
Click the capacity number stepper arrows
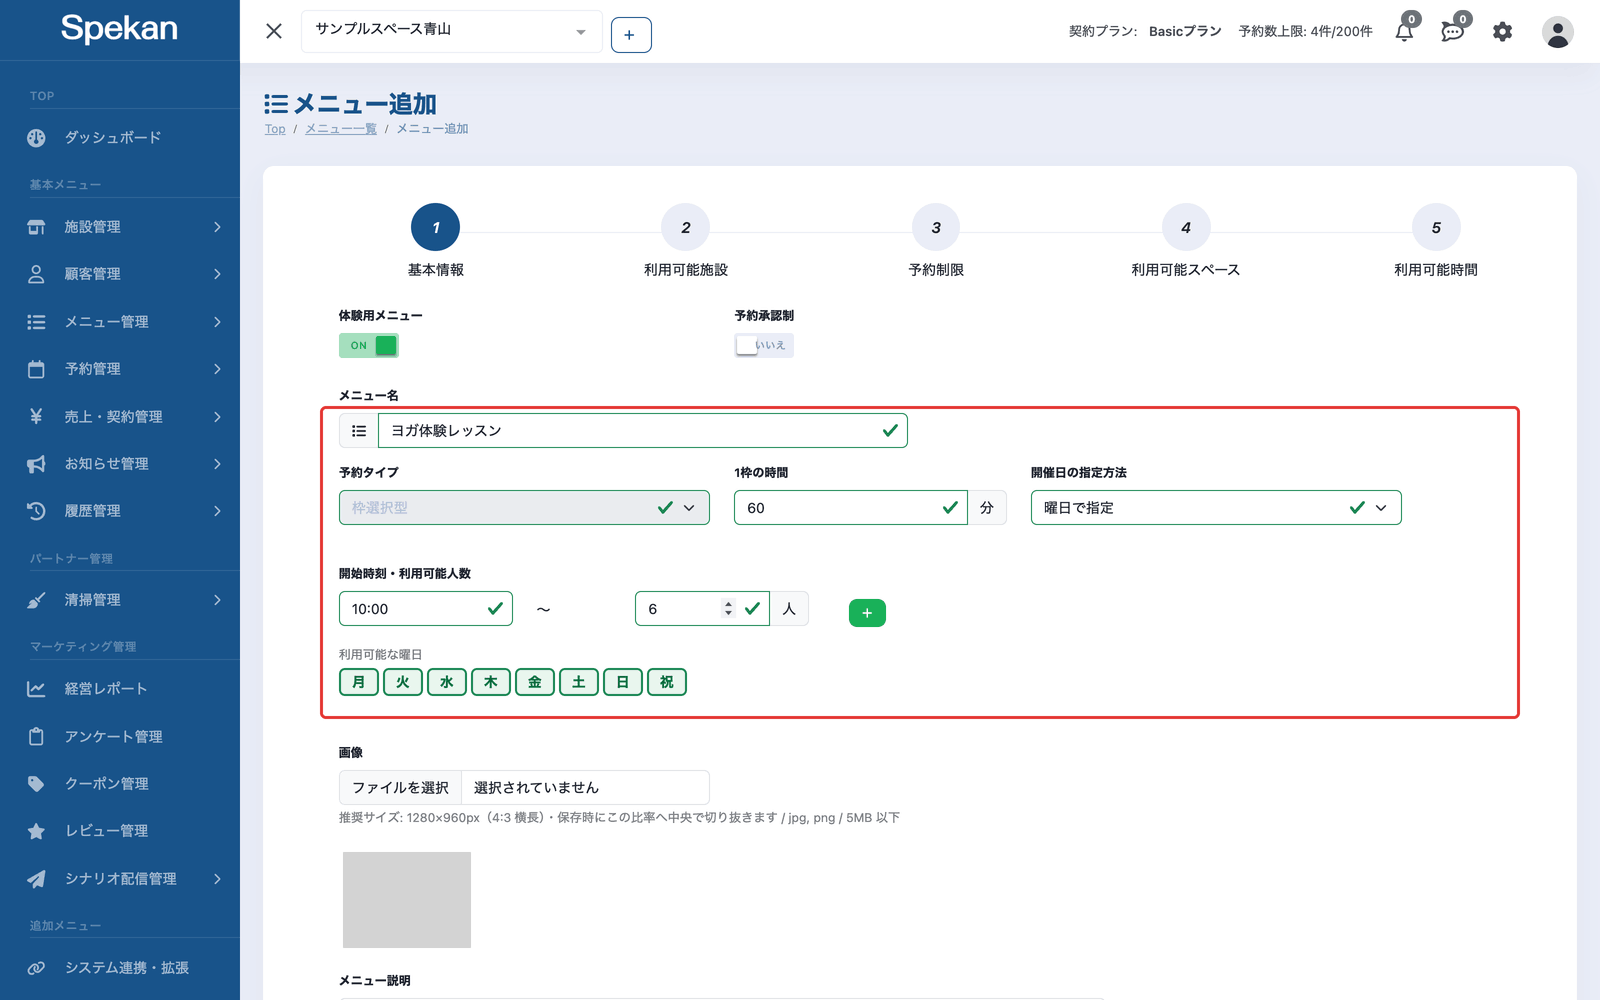(728, 609)
